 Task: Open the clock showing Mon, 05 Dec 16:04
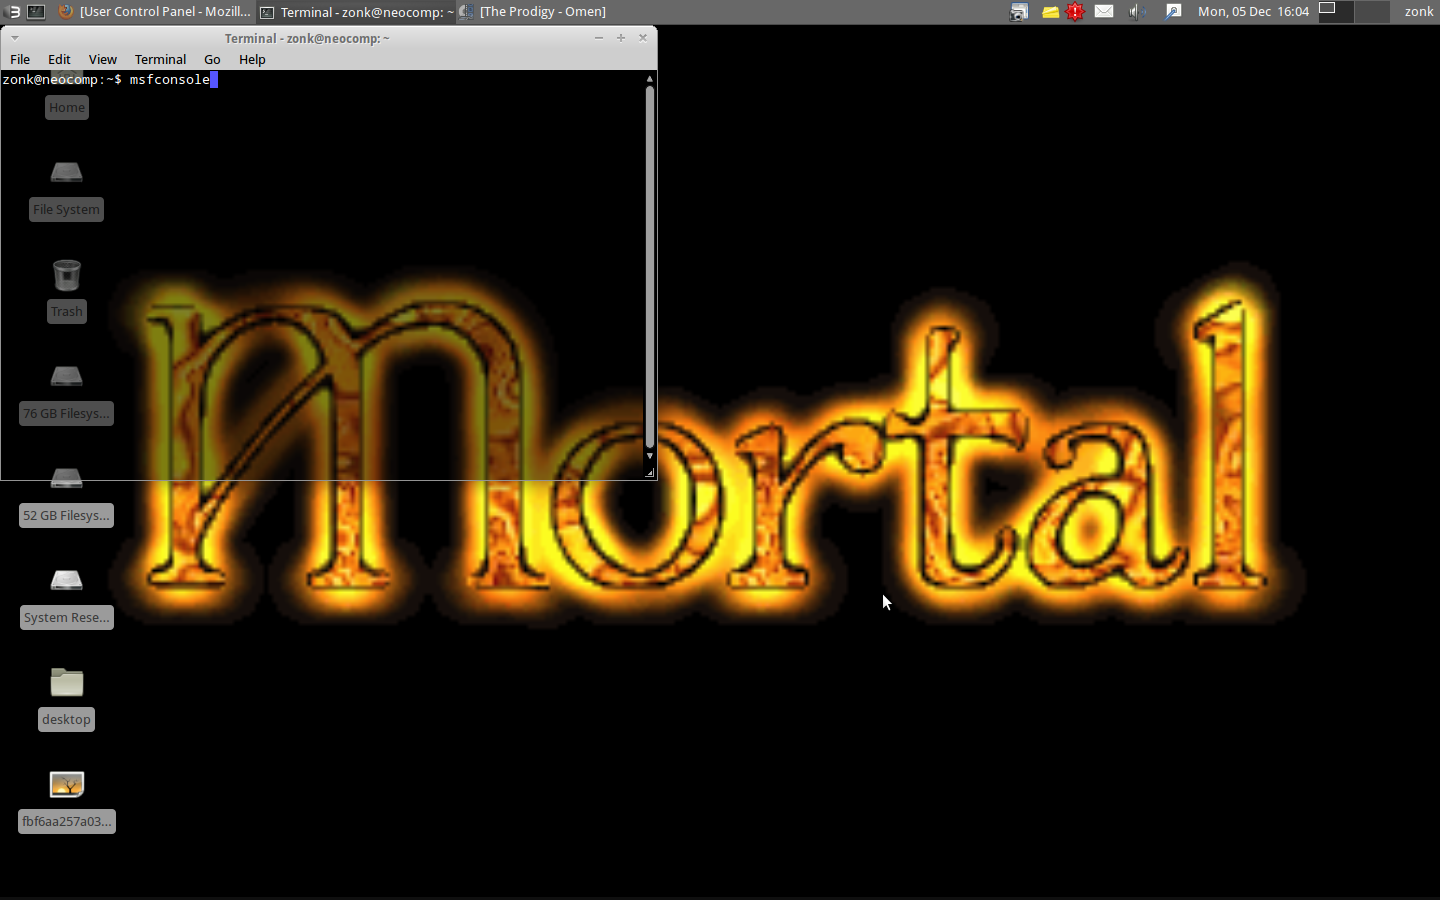(1253, 12)
